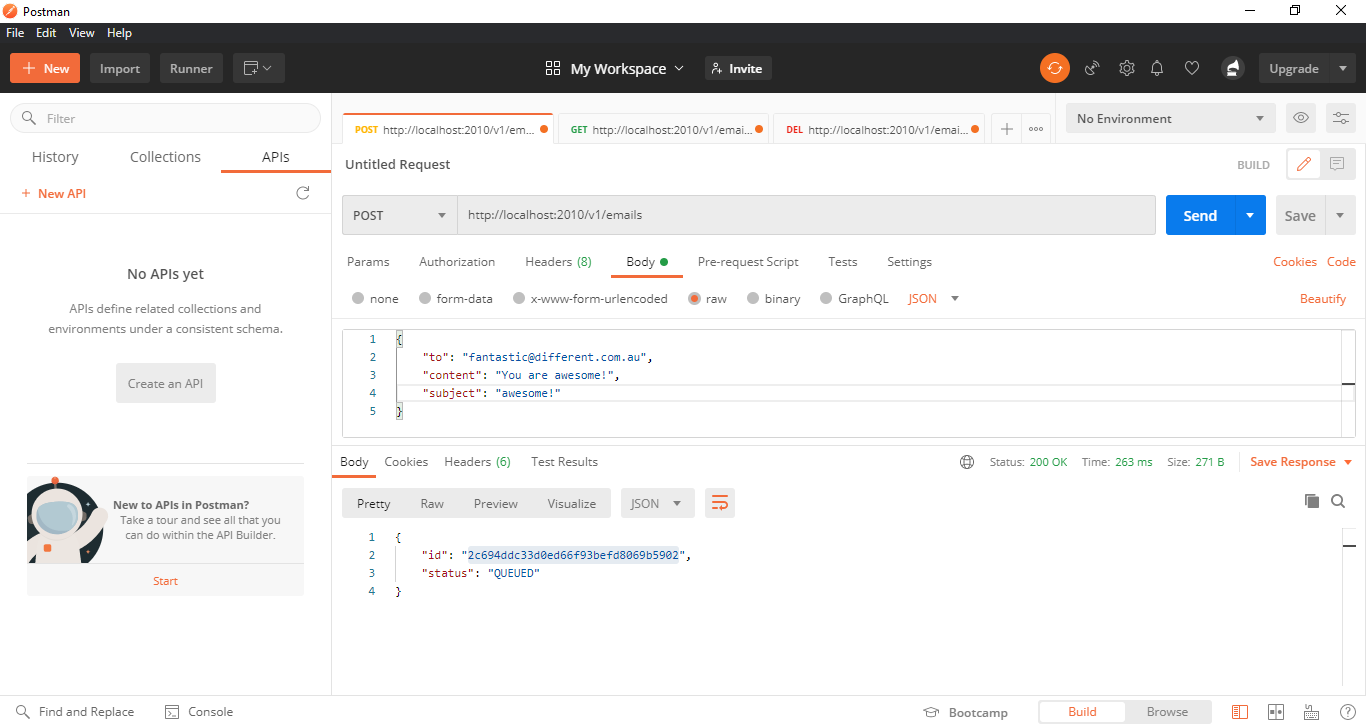
Task: Click the Beautify link
Action: [1323, 299]
